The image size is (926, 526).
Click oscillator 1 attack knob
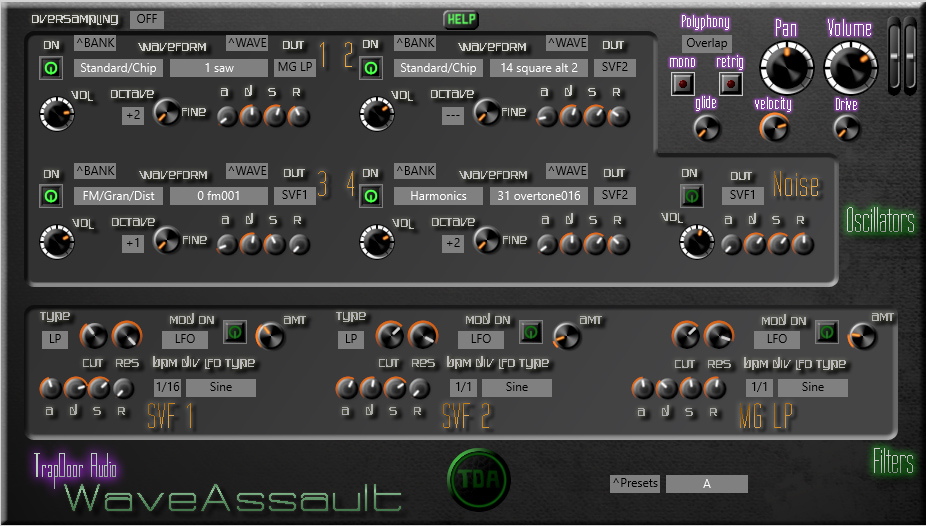[227, 116]
